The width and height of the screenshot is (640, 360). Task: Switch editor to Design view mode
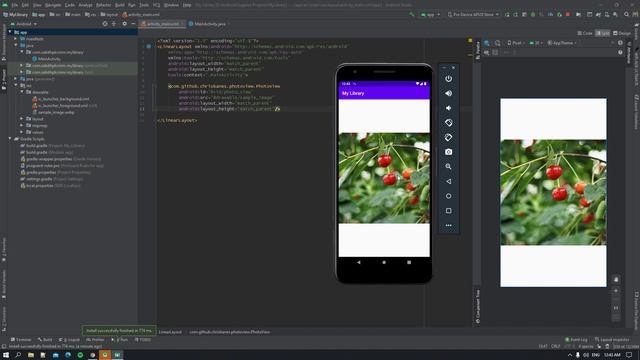click(622, 33)
